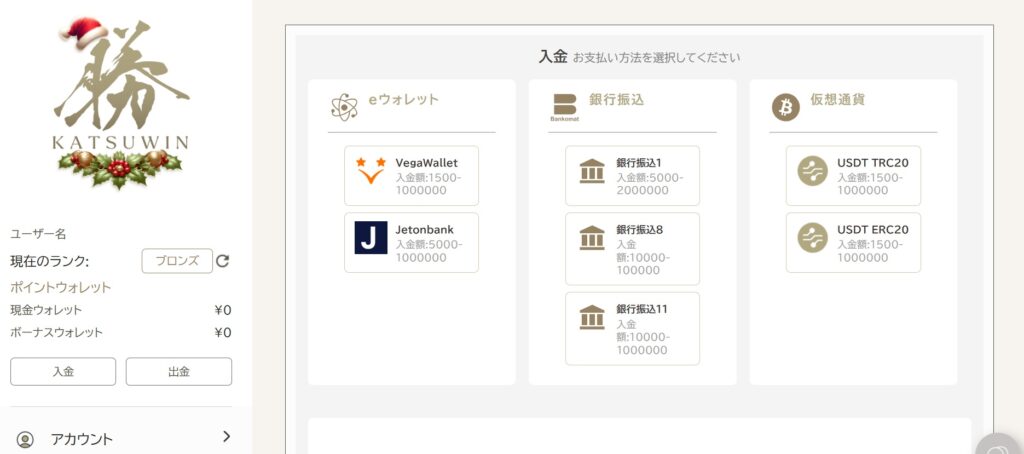Select the VegaWallet payment method
This screenshot has width=1024, height=454.
pos(411,176)
